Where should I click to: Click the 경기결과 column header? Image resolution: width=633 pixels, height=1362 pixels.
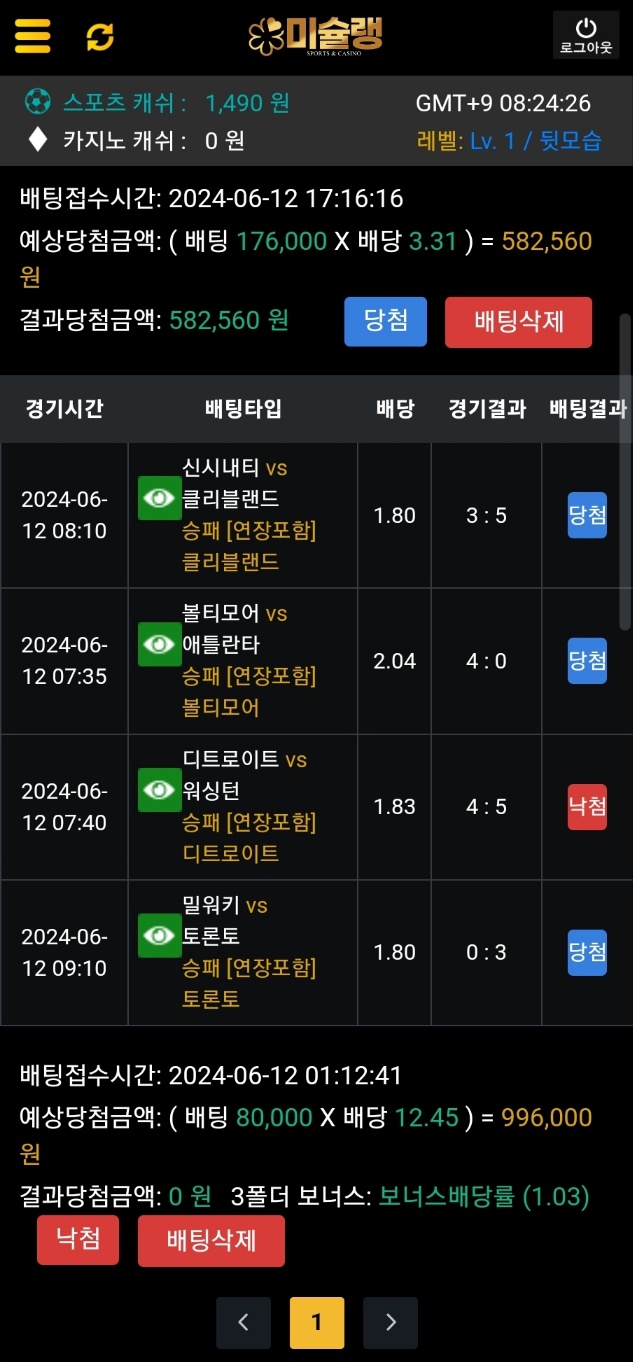click(x=487, y=408)
